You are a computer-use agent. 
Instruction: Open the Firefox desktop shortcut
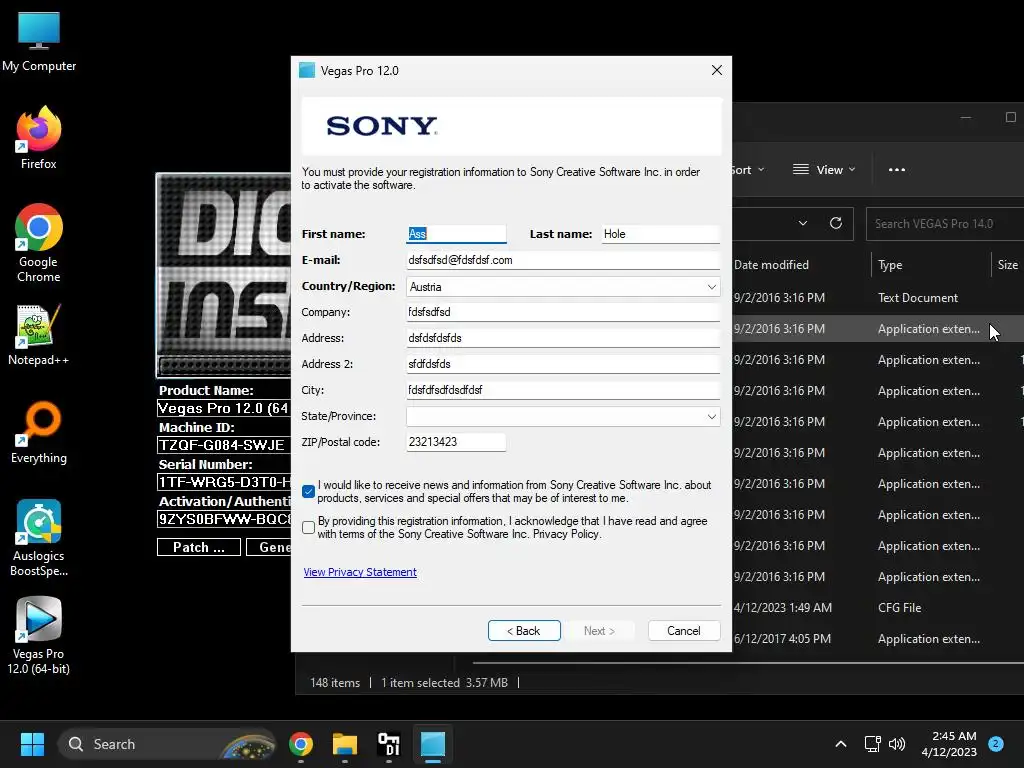39,138
